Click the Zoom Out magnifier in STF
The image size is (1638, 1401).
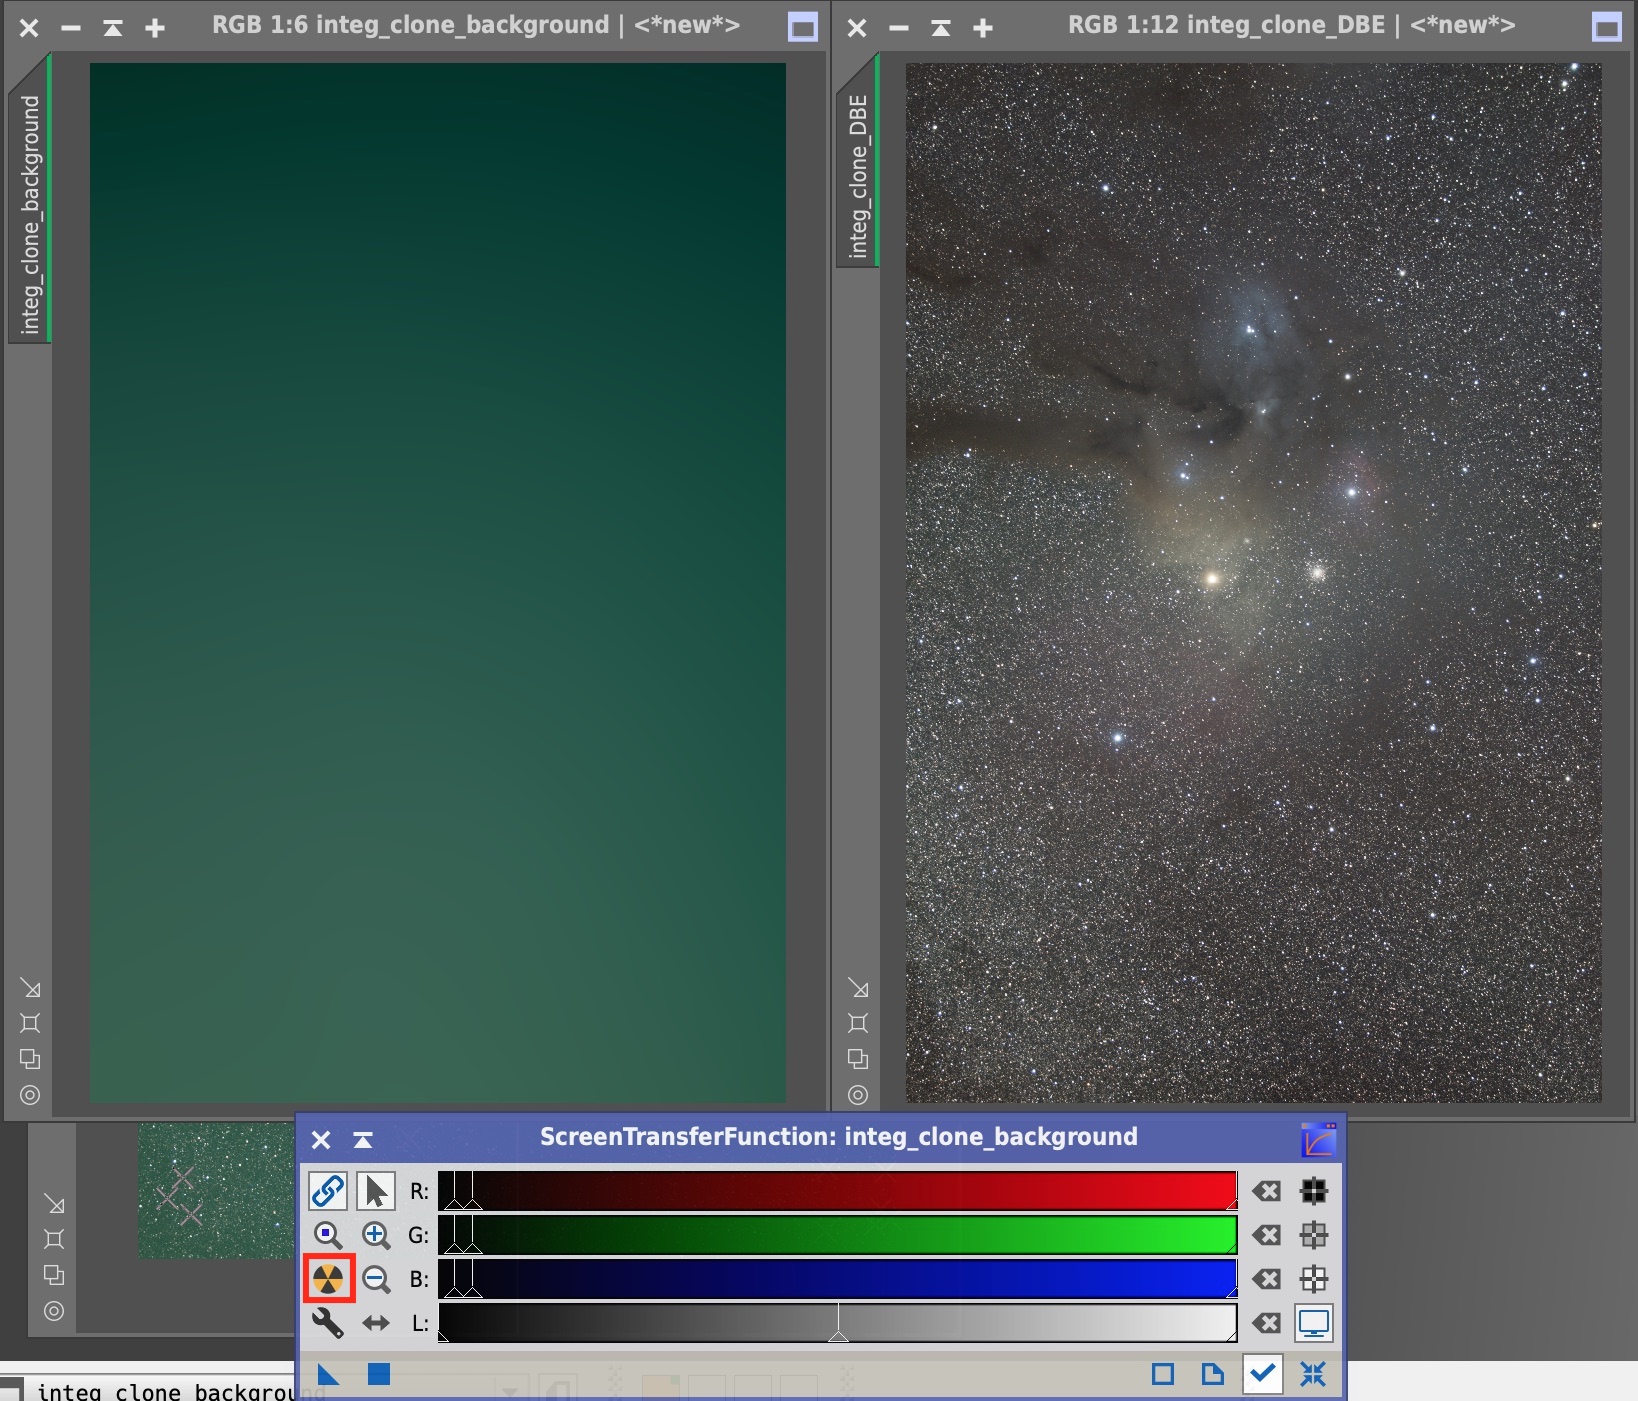pyautogui.click(x=376, y=1279)
